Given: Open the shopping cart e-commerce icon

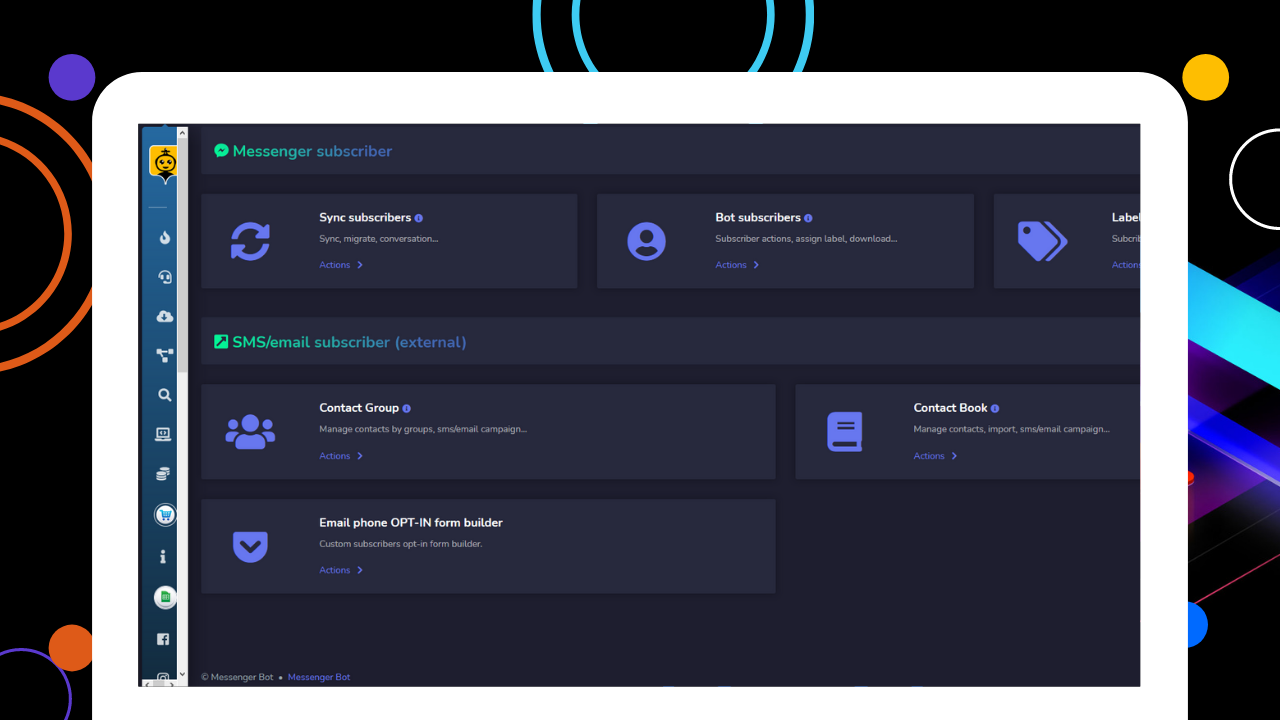Looking at the screenshot, I should click(163, 514).
